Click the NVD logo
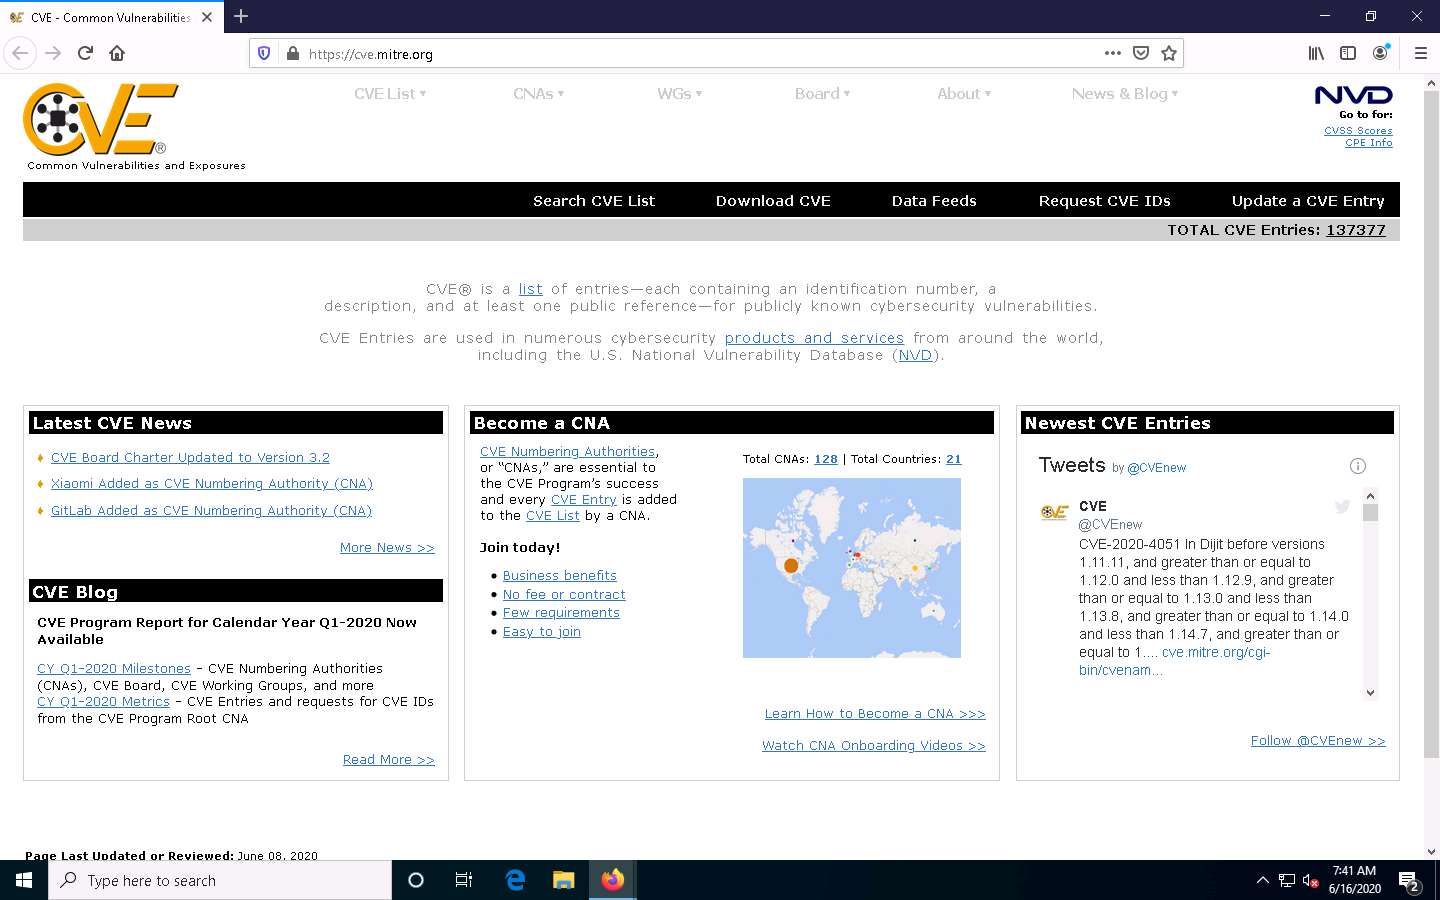 click(1353, 95)
